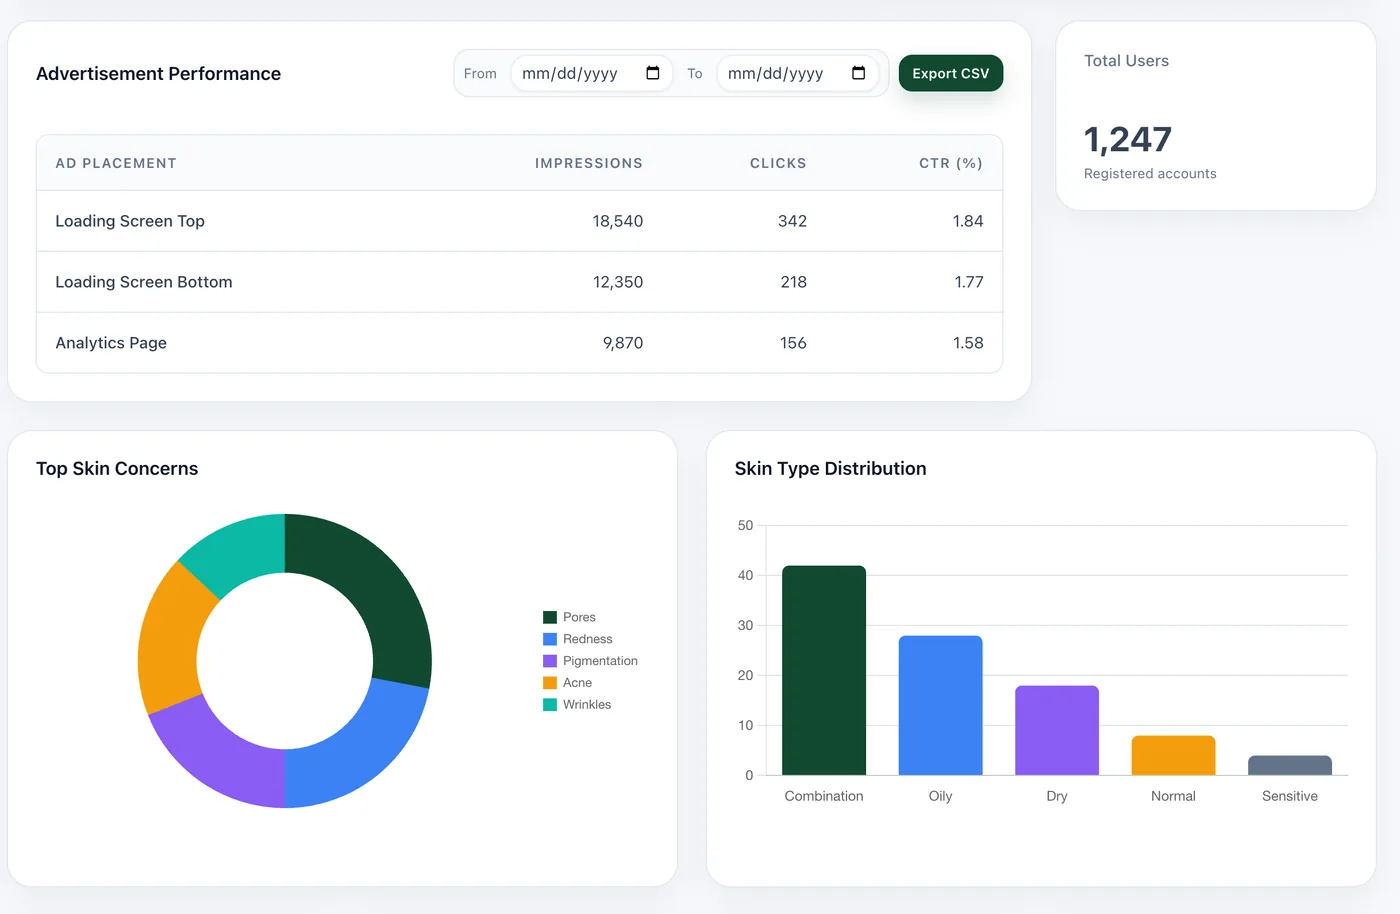Click the Advertisement Performance heading

[158, 74]
